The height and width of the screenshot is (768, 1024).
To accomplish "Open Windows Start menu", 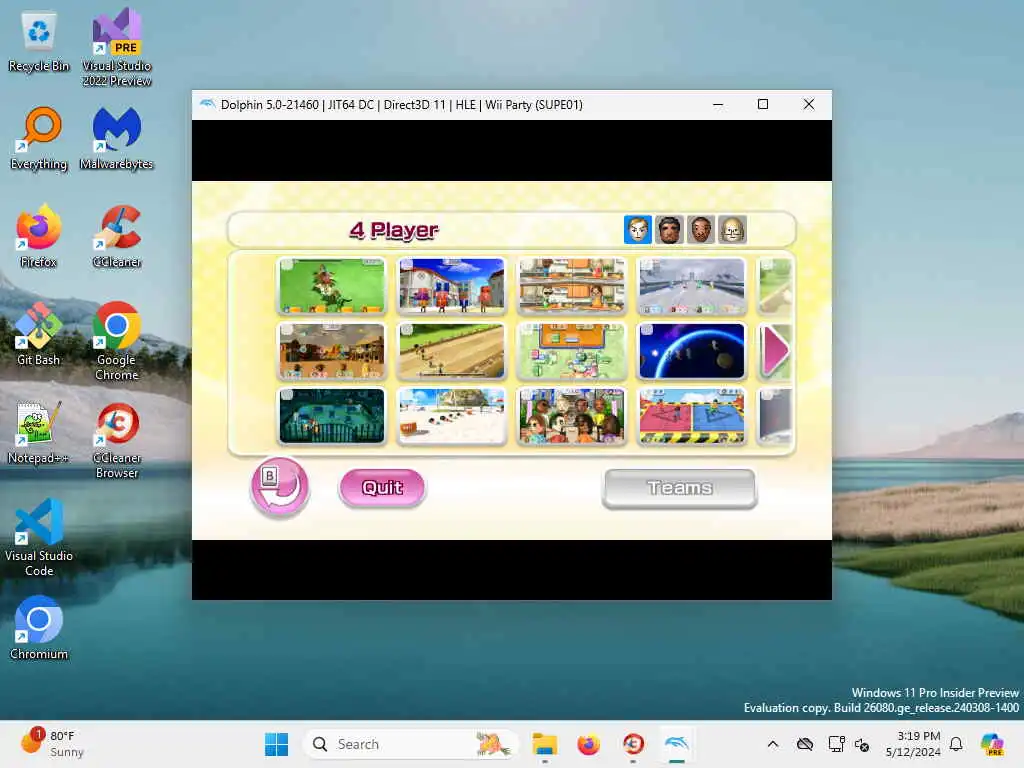I will [x=276, y=744].
